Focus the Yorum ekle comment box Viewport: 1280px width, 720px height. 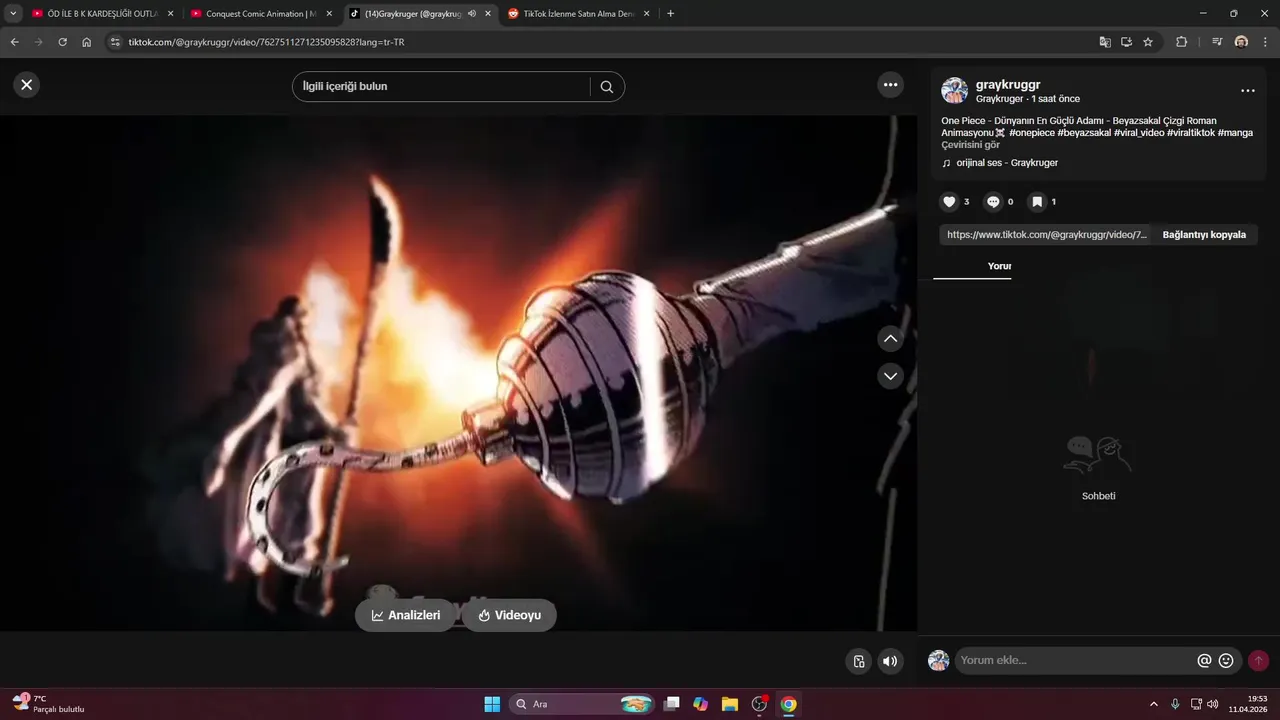click(x=1075, y=661)
